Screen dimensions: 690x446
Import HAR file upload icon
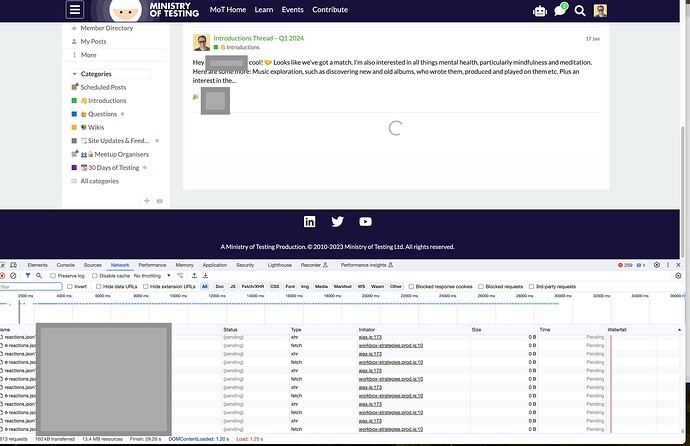[194, 276]
